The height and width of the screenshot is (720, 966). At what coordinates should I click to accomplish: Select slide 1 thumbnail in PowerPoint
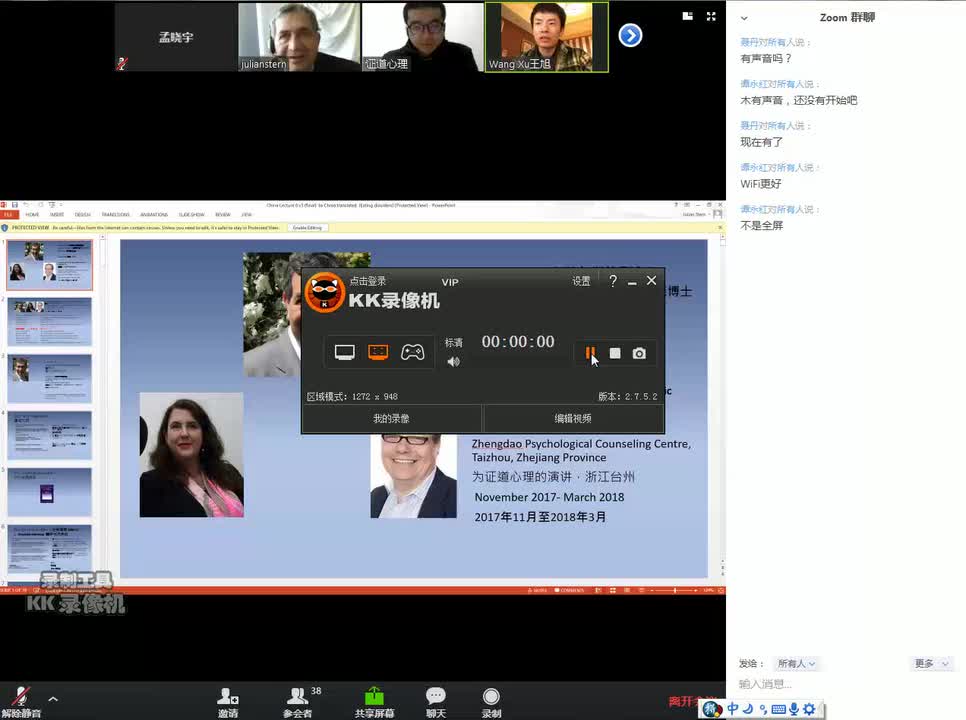[49, 265]
